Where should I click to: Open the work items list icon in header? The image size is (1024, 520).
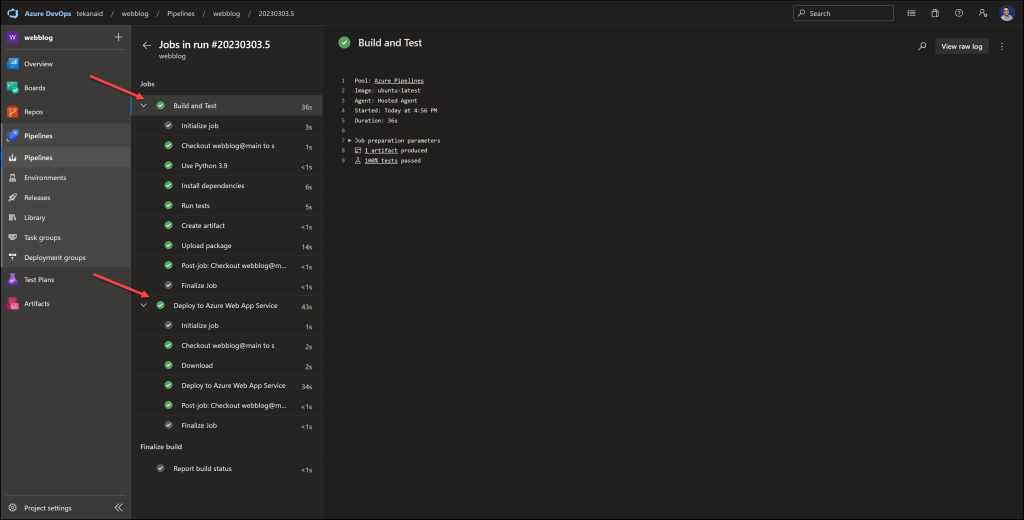[x=911, y=13]
